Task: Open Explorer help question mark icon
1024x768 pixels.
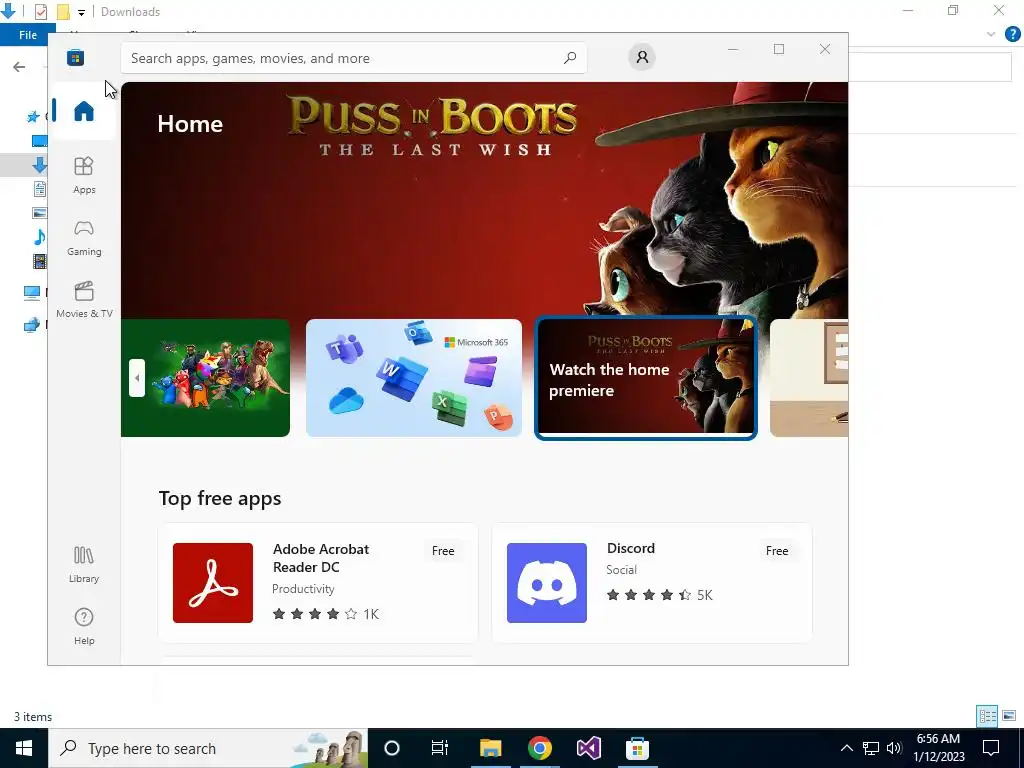Action: point(1012,34)
